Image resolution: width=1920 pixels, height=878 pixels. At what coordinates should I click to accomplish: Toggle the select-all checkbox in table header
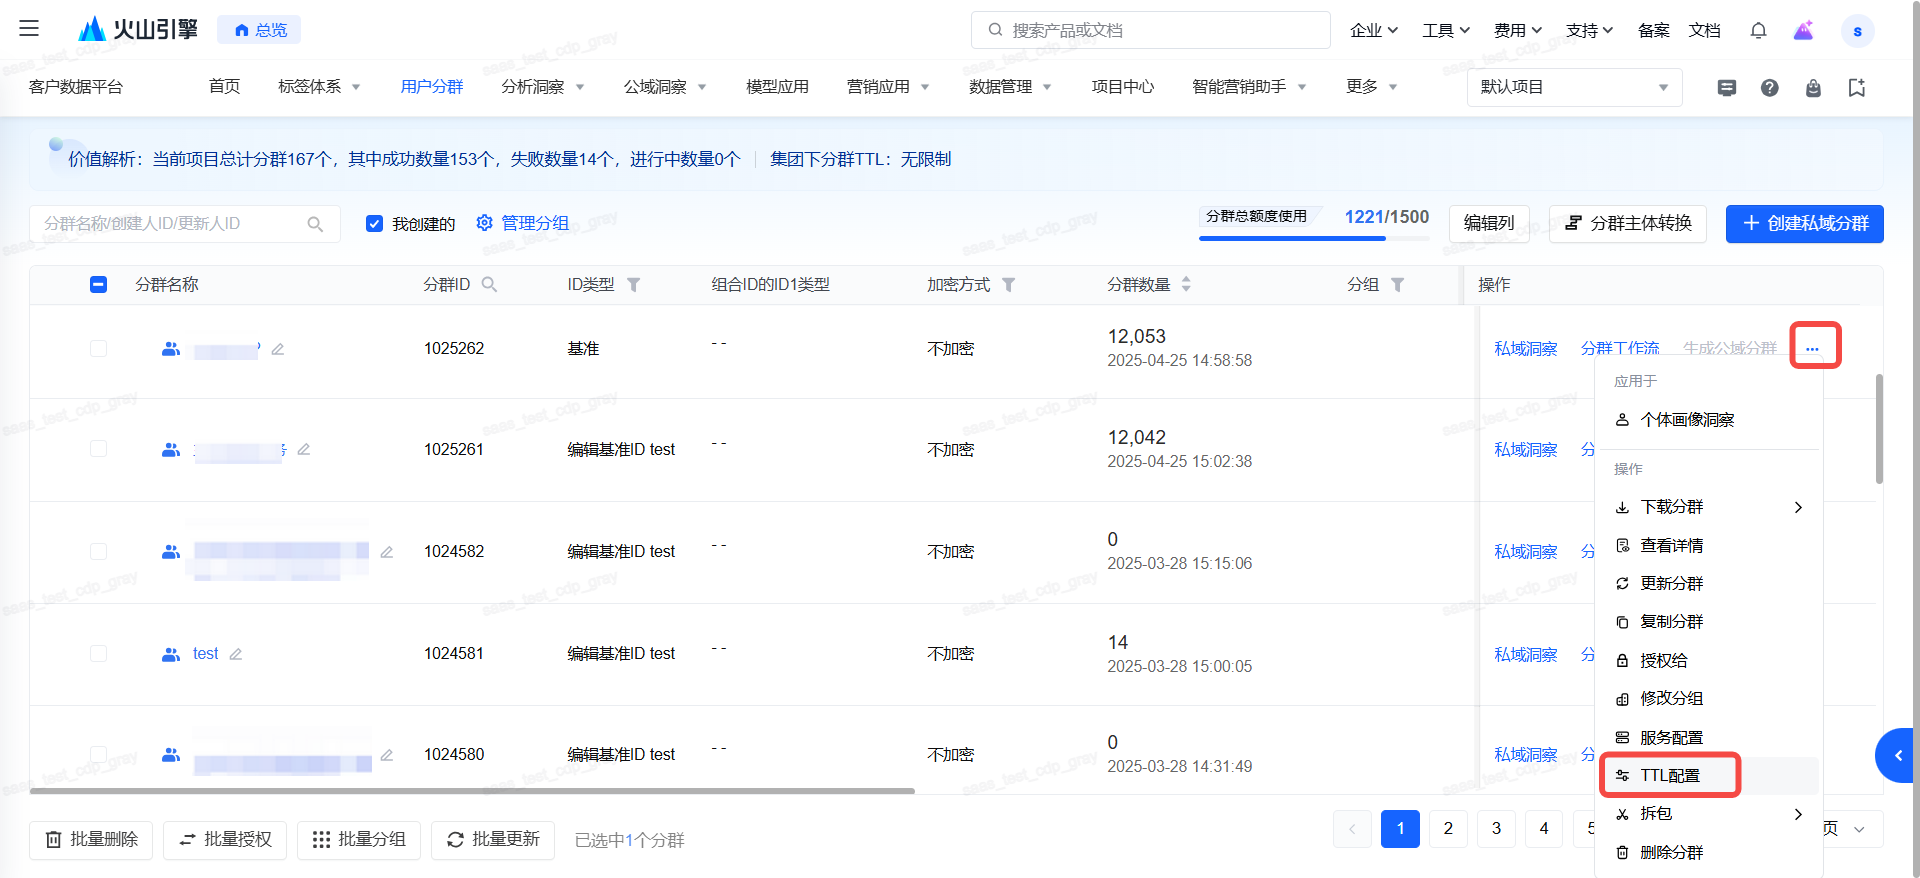point(98,285)
